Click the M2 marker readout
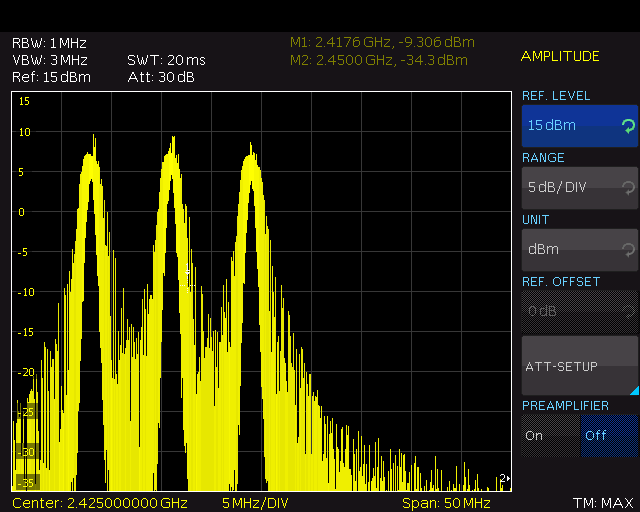Screen dimensions: 640x512 [379, 60]
